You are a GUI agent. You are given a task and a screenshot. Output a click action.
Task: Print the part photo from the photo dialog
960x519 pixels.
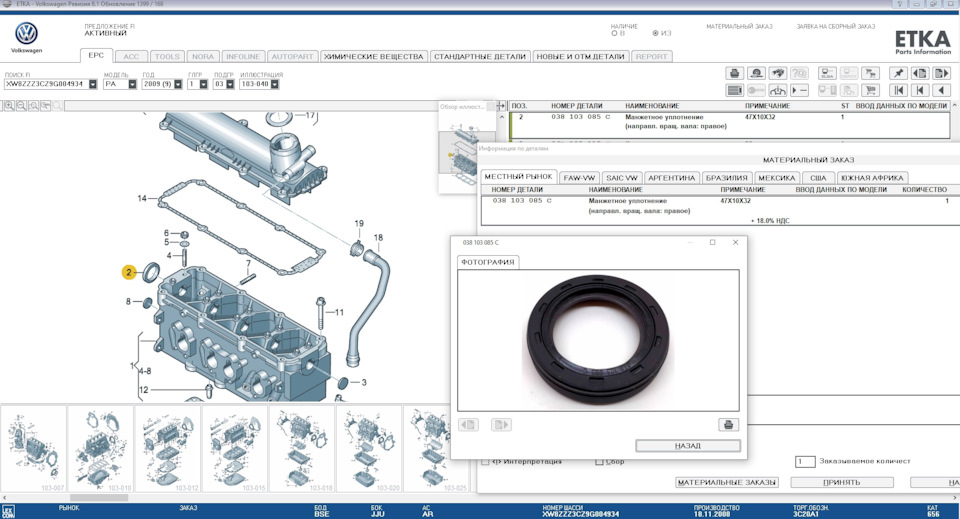click(728, 424)
